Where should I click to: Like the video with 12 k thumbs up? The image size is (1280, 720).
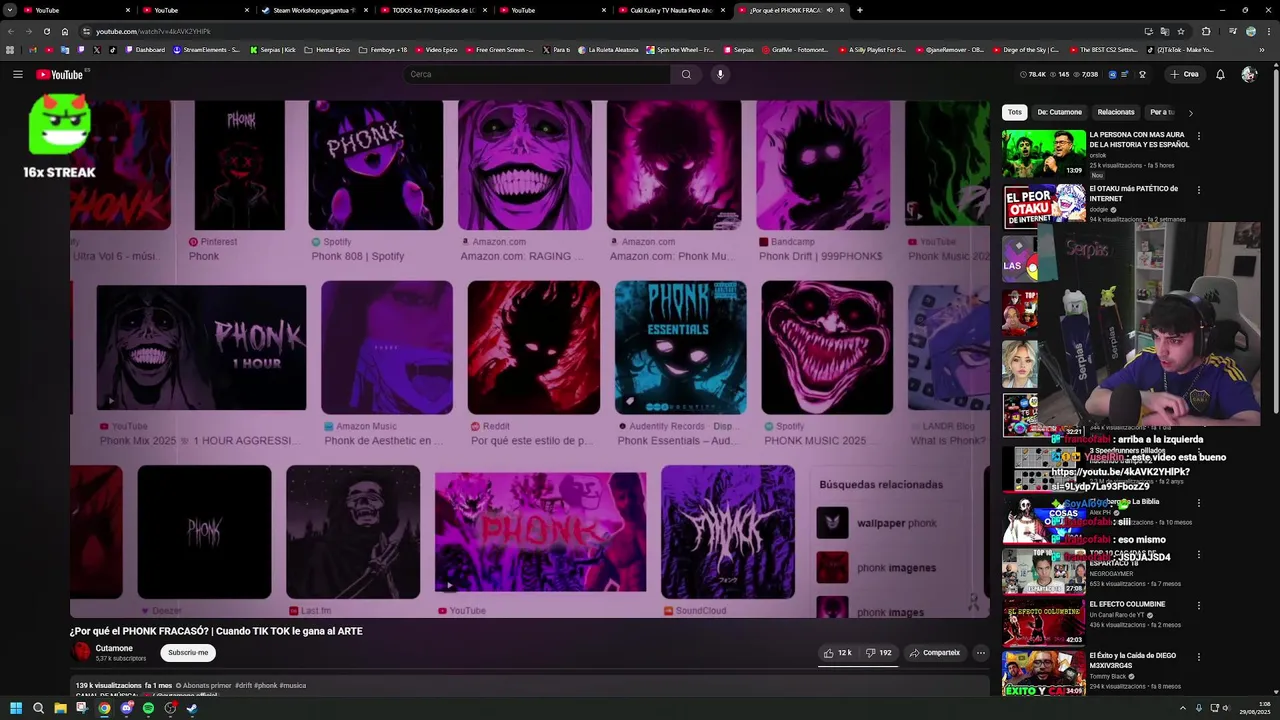[837, 653]
